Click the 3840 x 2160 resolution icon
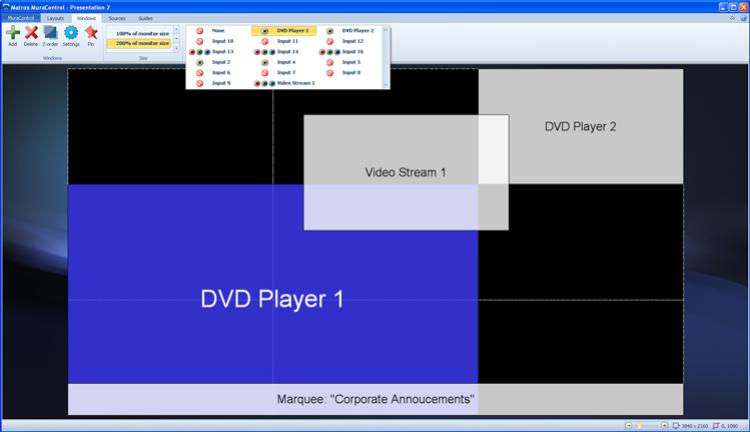Image resolution: width=750 pixels, height=432 pixels. tap(676, 425)
